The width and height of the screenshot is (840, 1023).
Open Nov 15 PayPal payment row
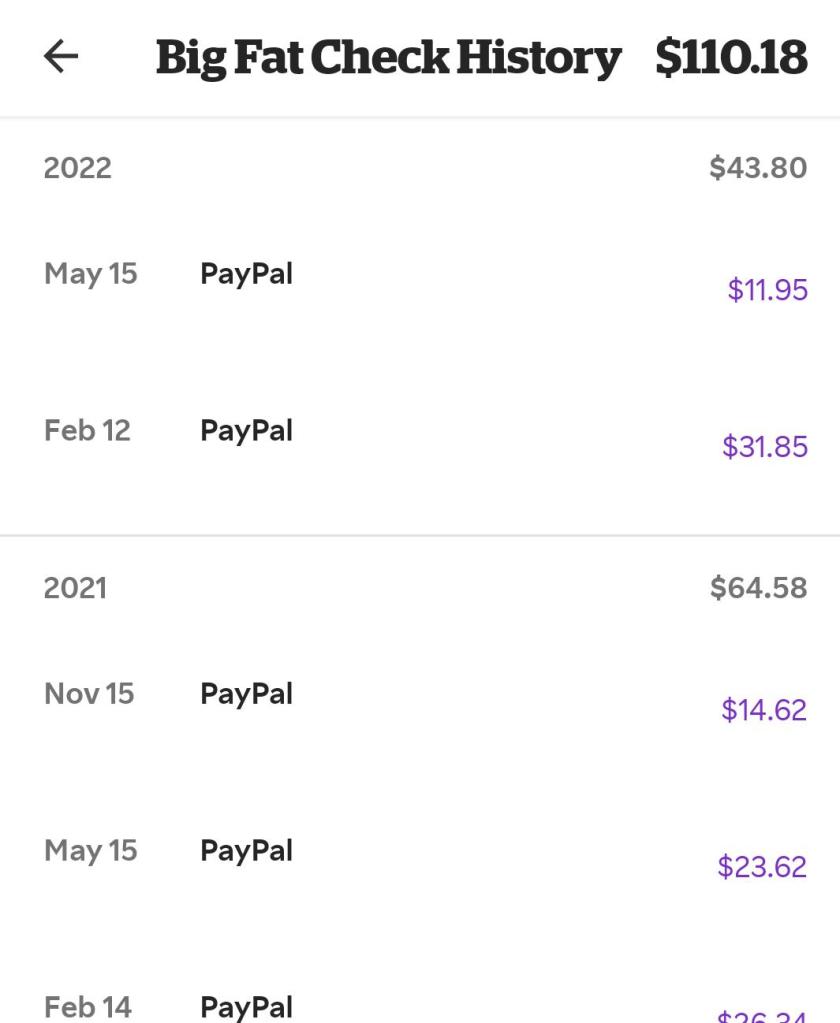420,701
